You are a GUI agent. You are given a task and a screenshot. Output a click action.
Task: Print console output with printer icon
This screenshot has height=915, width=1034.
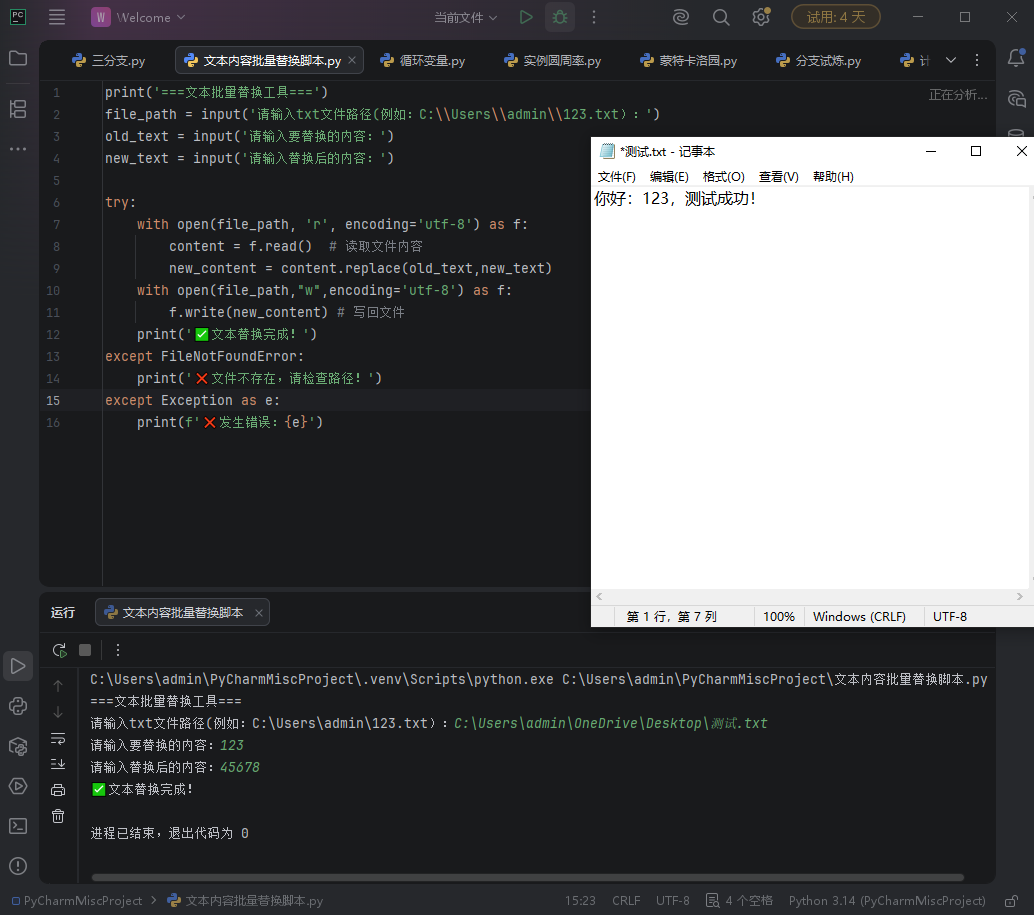[58, 790]
